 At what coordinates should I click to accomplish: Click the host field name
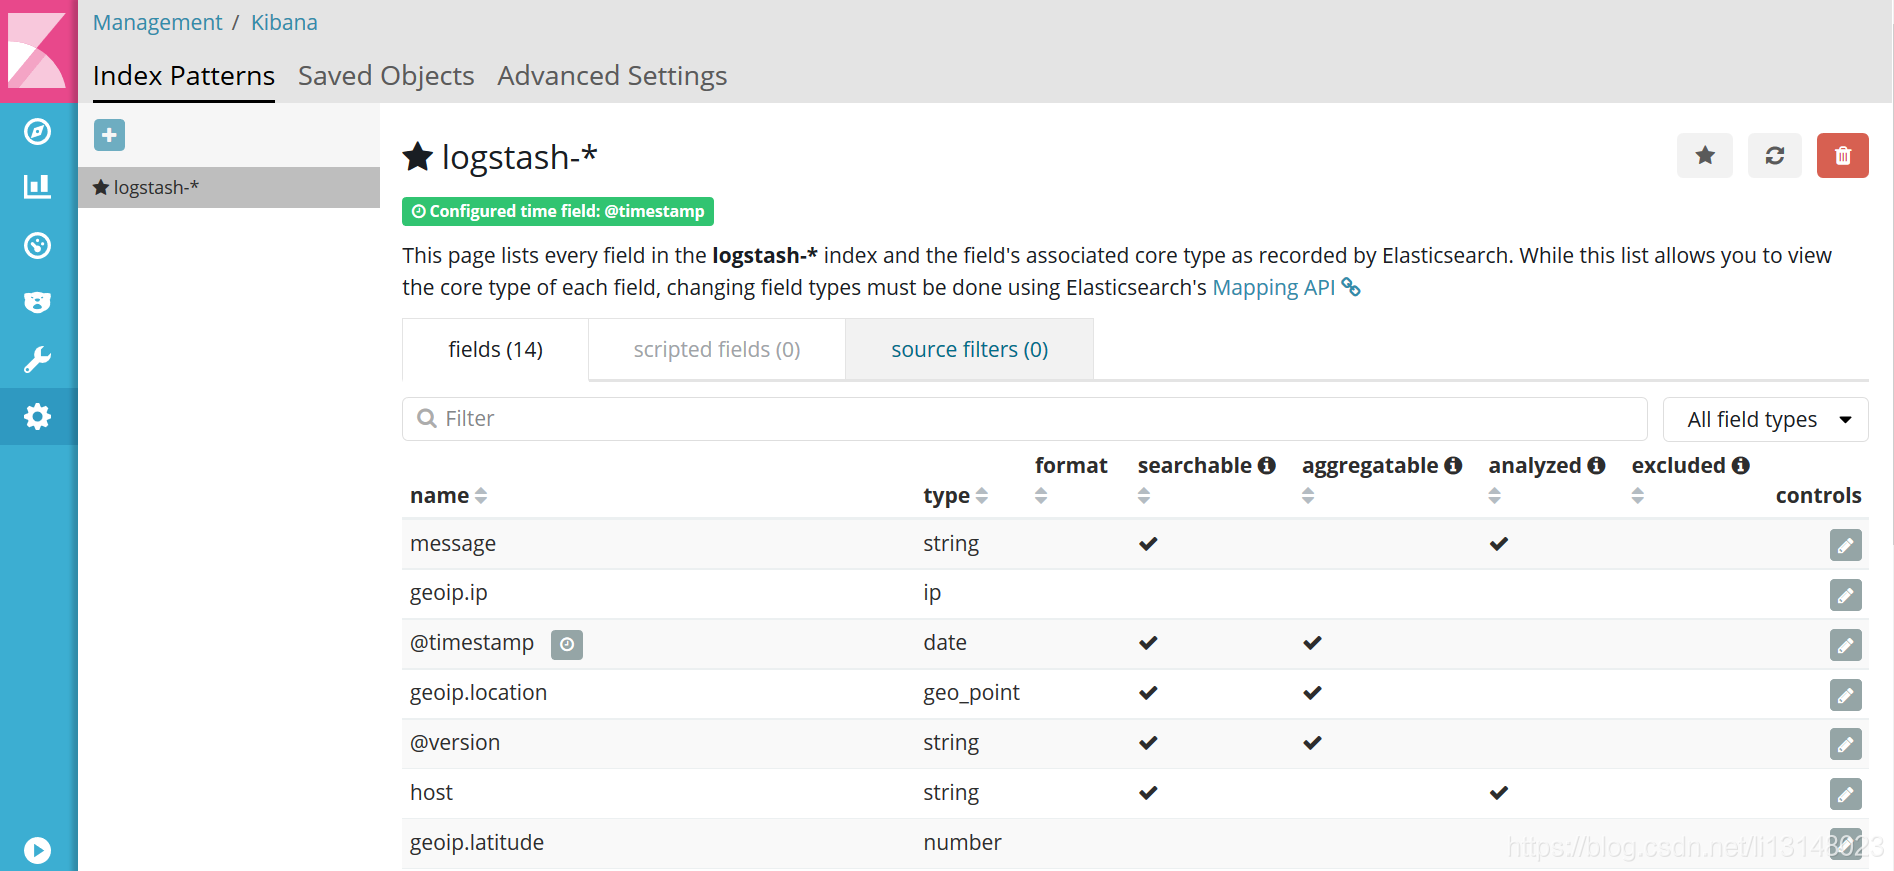[x=431, y=793]
